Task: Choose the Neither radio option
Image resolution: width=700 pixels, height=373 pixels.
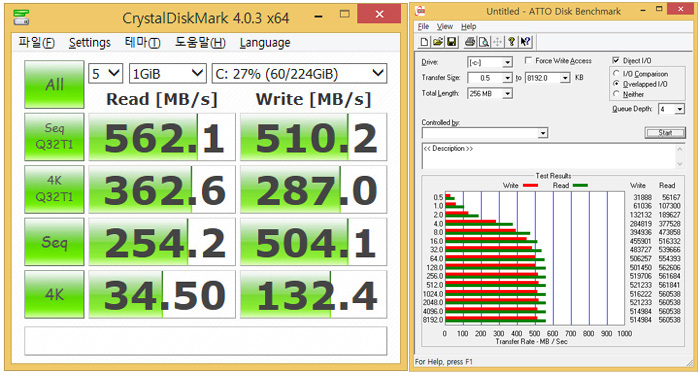Action: [617, 94]
